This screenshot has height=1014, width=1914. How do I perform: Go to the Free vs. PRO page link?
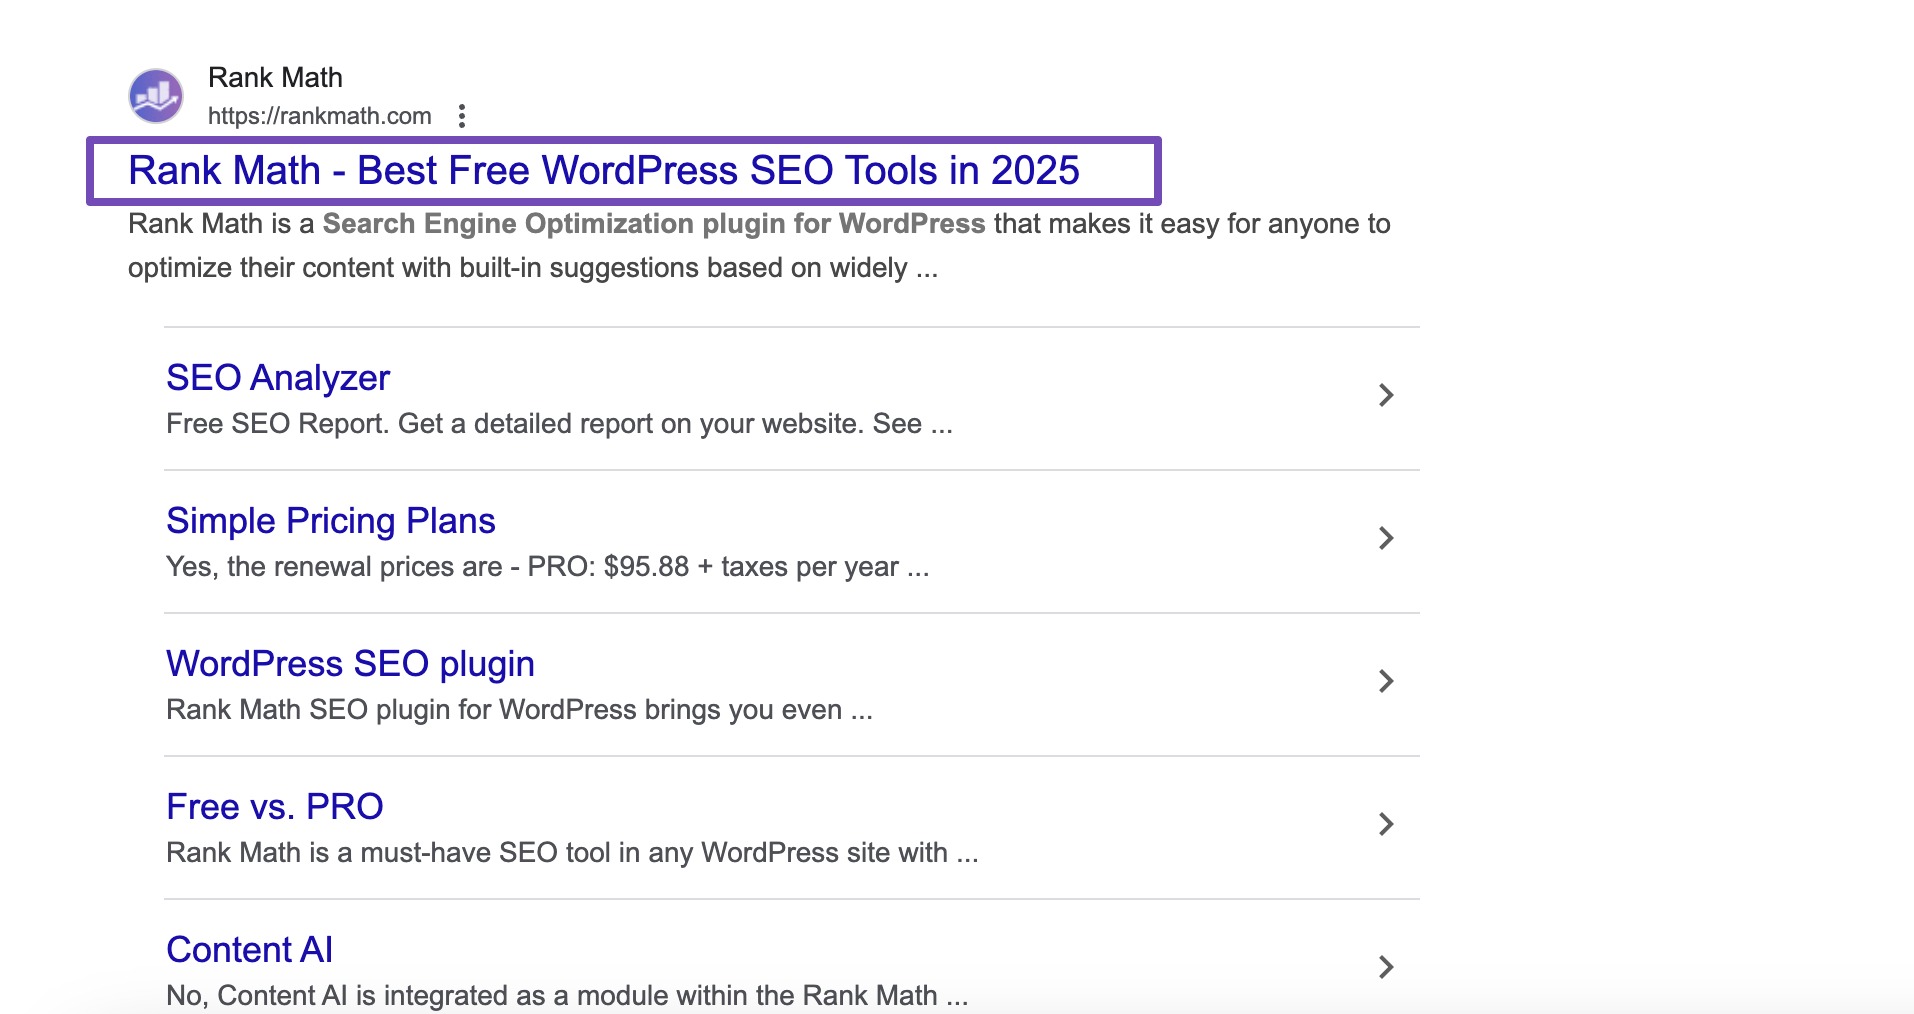[x=274, y=807]
